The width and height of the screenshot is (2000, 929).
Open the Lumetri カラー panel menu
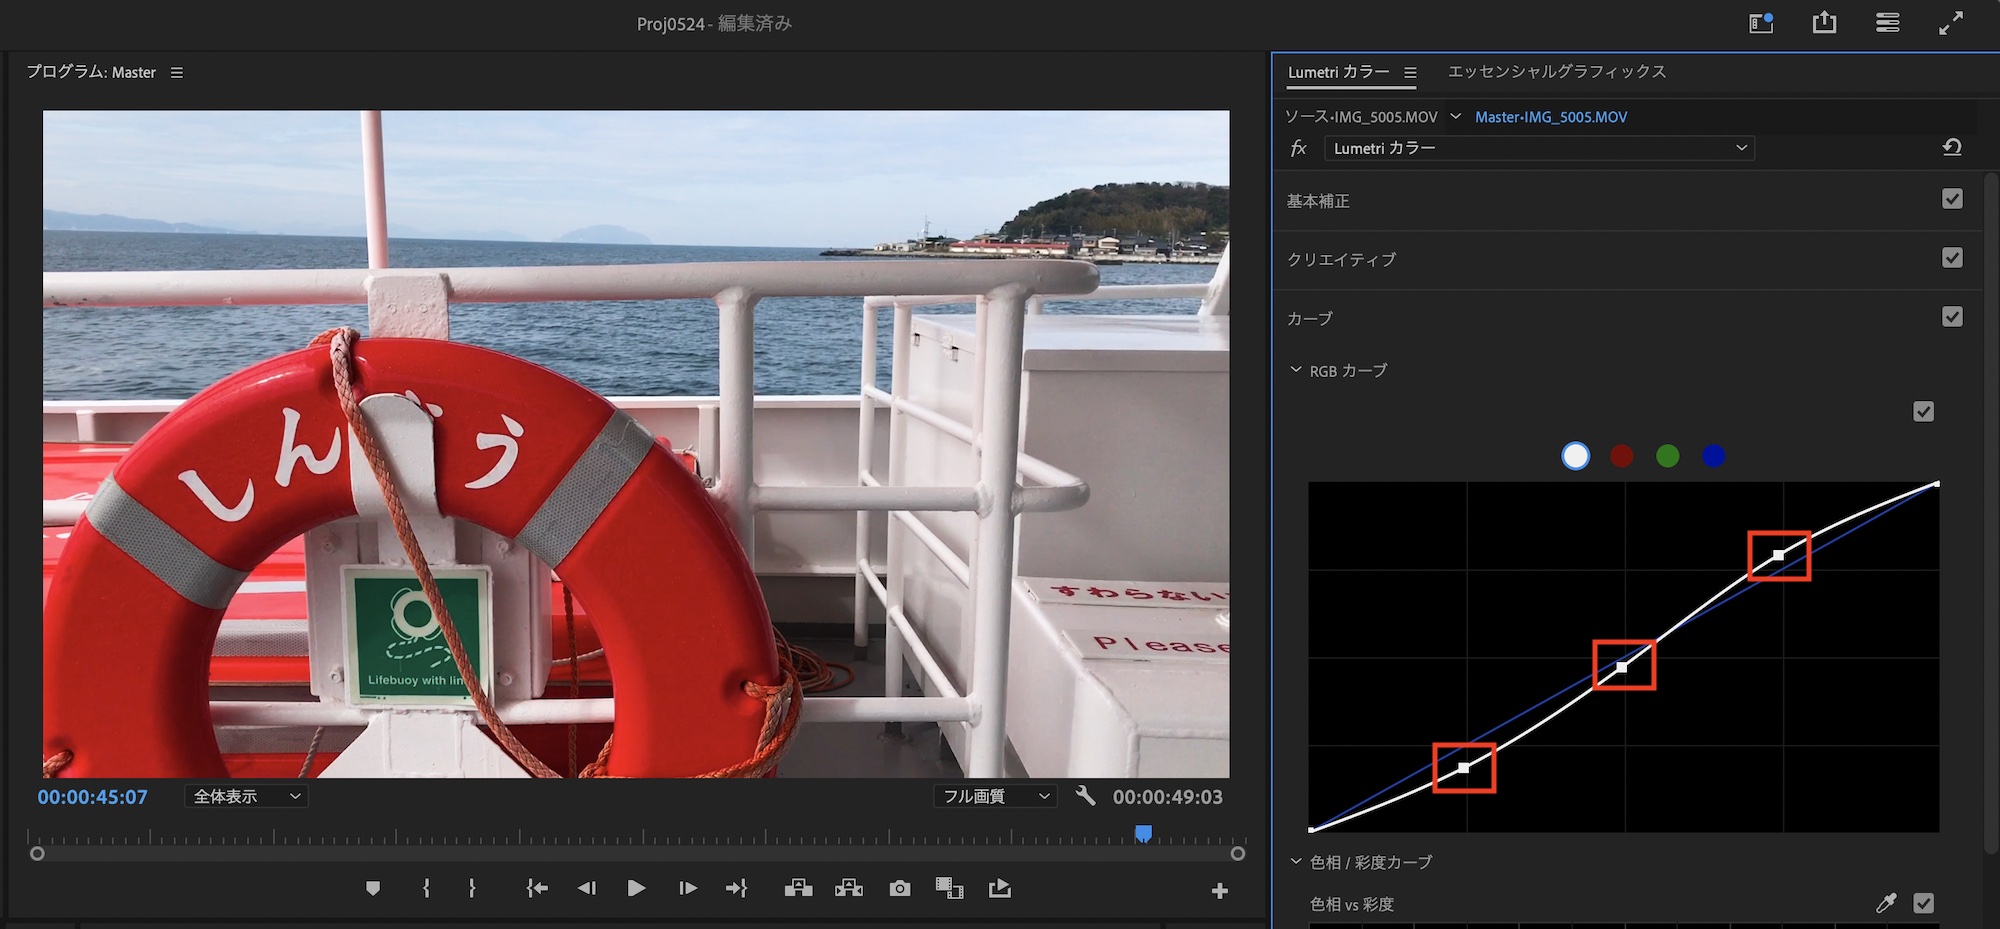click(1410, 73)
